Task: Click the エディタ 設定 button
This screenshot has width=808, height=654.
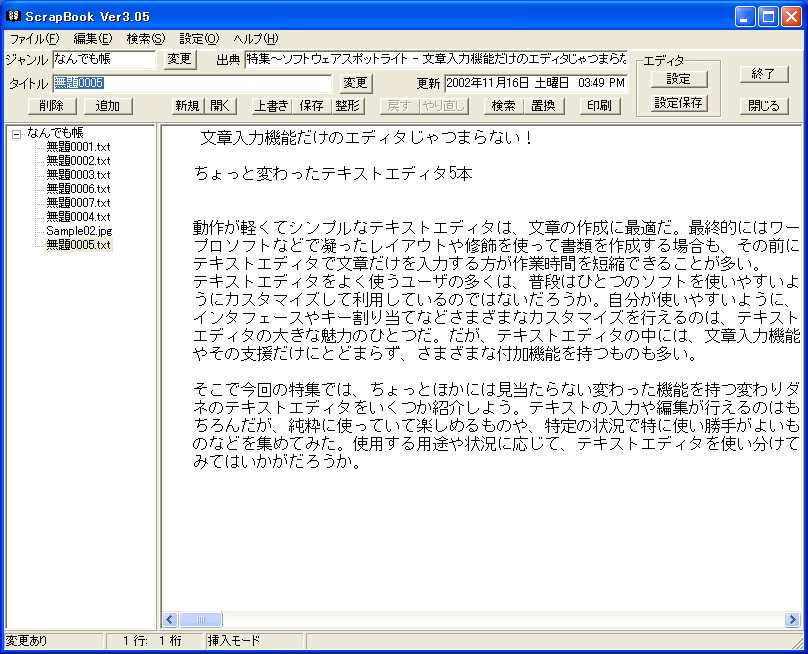Action: point(679,79)
